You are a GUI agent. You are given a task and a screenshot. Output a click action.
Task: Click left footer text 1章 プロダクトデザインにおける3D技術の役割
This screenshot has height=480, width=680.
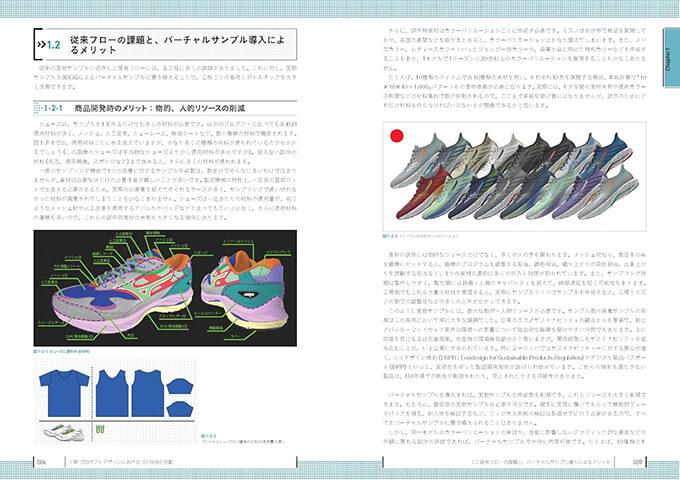[121, 462]
